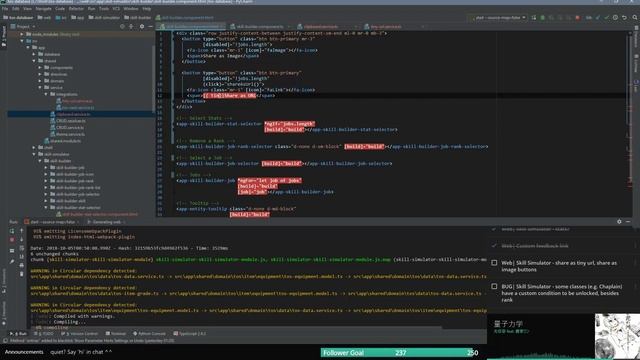
Task: Click the Search Everywhere magnifier icon
Action: 635,18
